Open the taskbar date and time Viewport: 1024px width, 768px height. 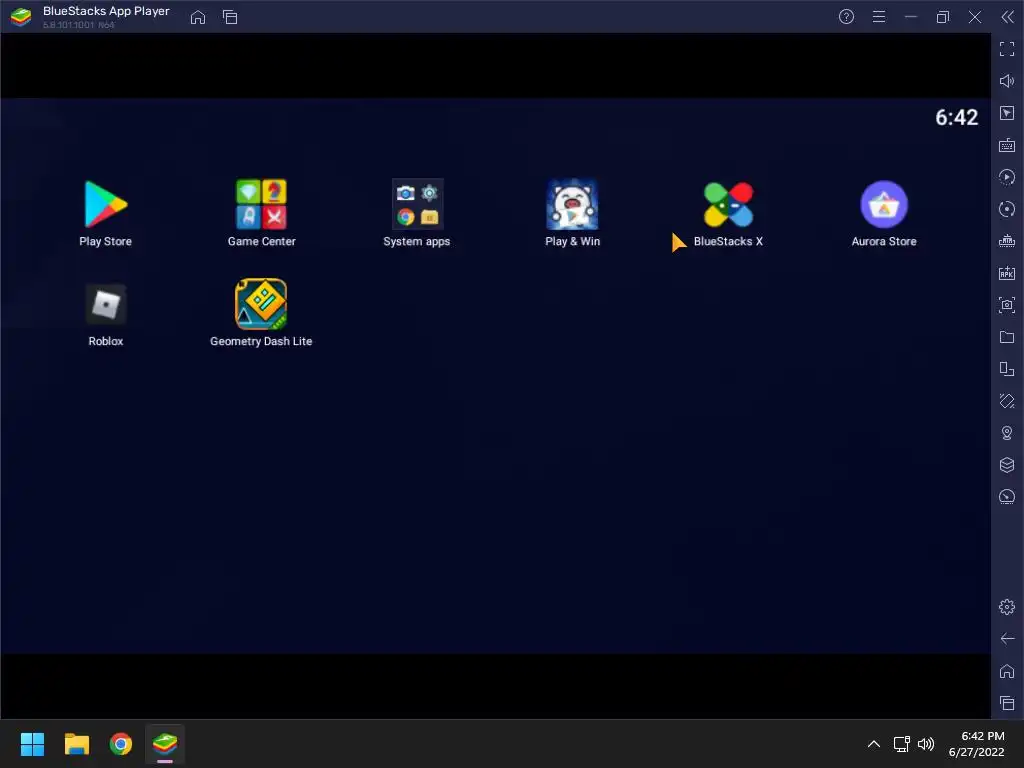tap(976, 744)
